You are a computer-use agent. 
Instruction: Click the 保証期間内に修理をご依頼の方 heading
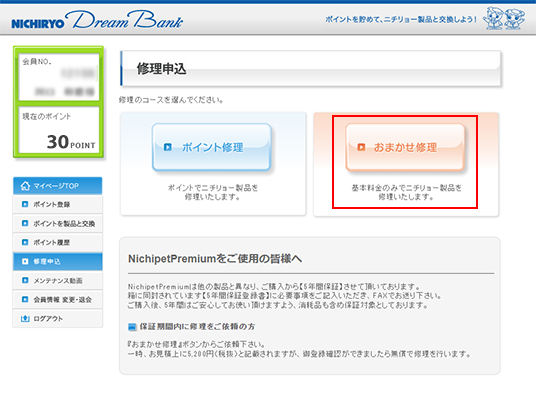(x=197, y=327)
